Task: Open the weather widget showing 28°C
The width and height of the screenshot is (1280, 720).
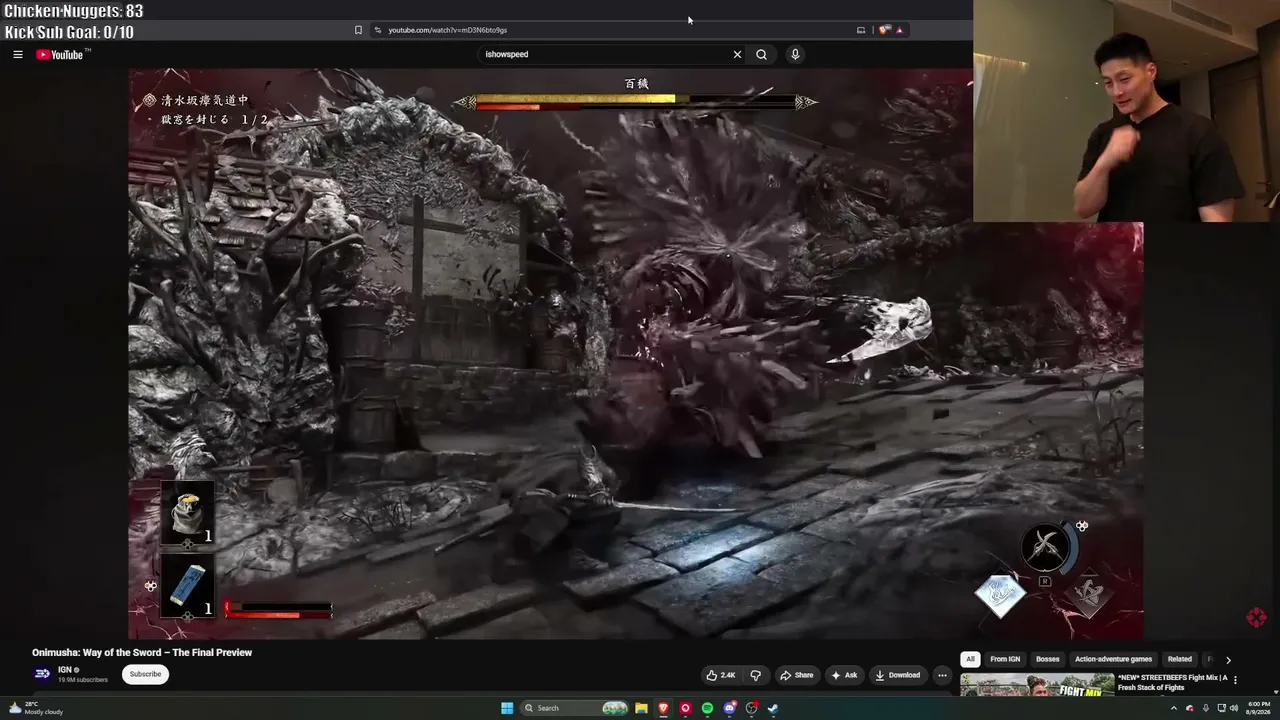Action: pos(36,708)
